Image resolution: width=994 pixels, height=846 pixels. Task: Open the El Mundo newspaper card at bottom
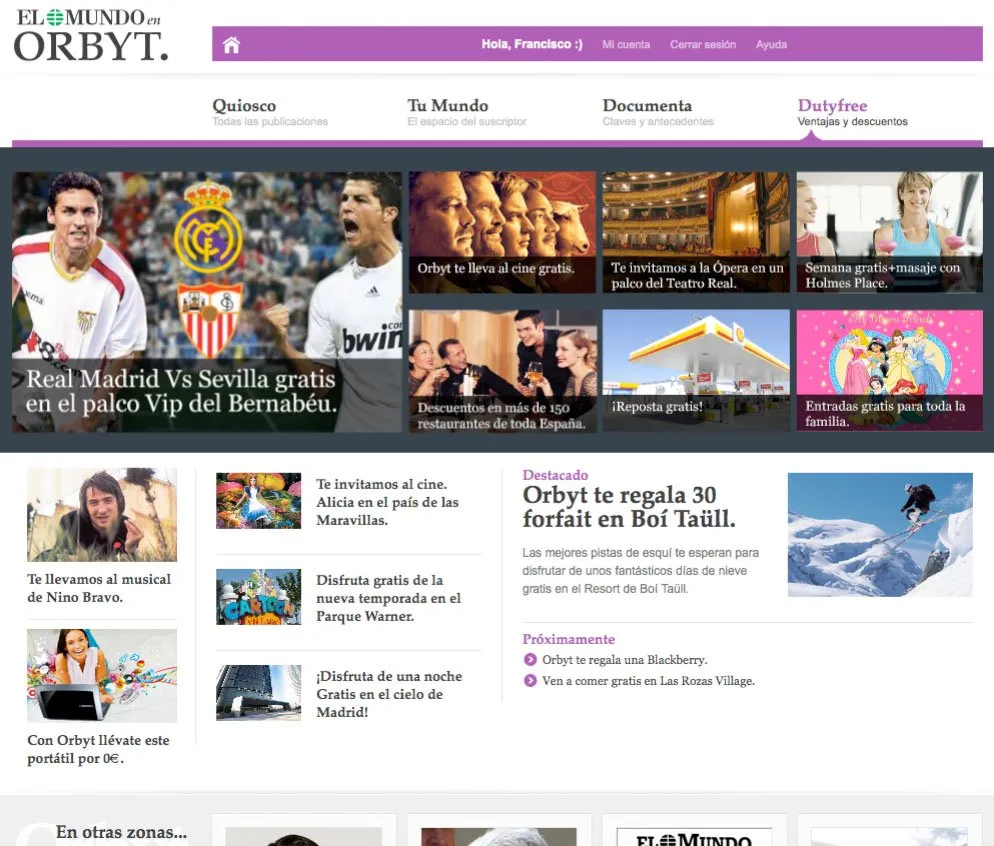pyautogui.click(x=694, y=830)
